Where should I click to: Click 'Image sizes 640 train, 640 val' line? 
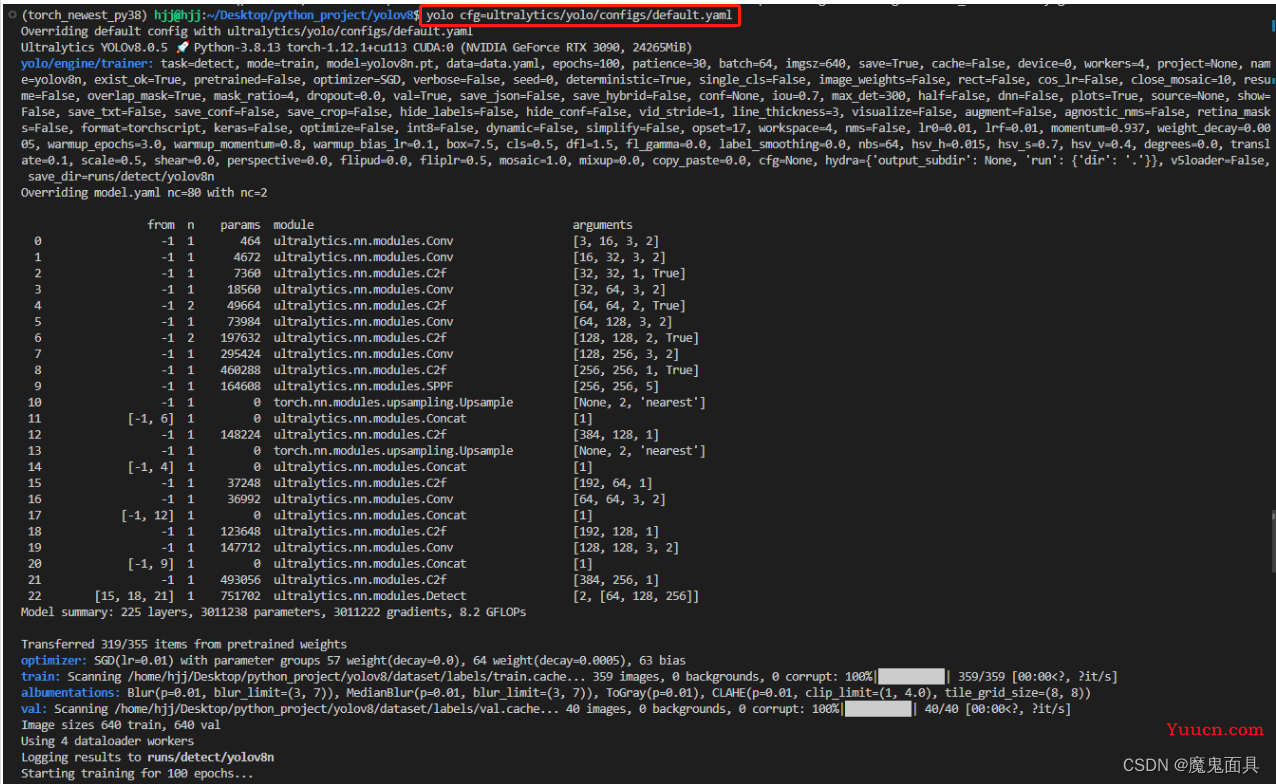pyautogui.click(x=121, y=725)
